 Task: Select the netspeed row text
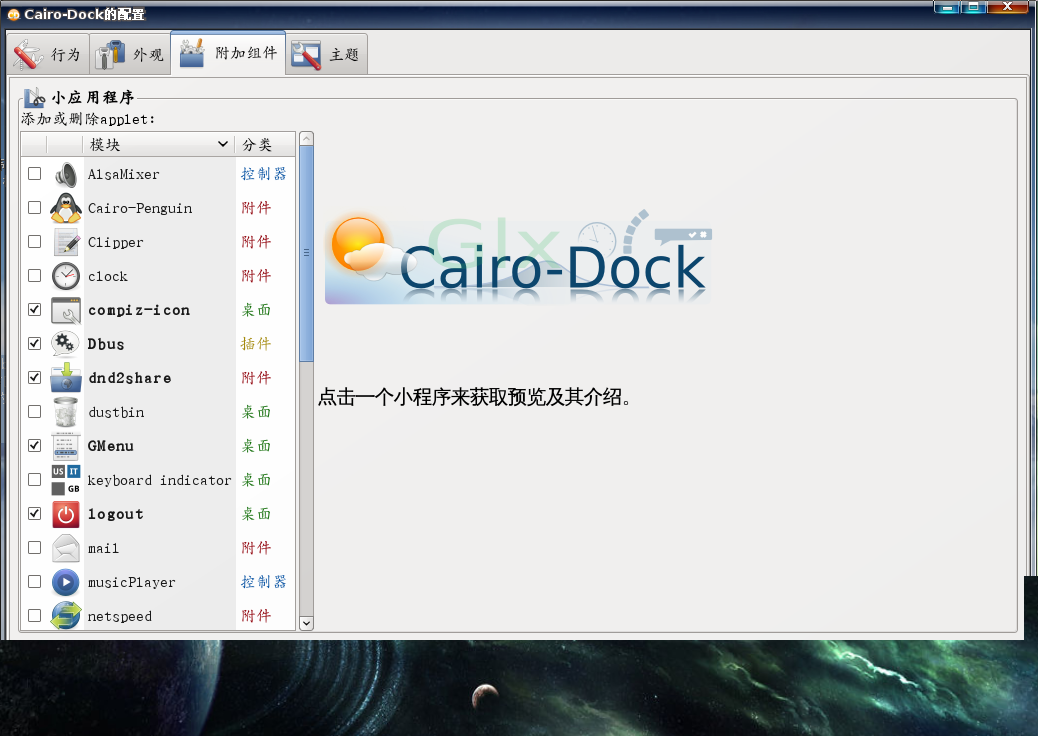coord(120,617)
